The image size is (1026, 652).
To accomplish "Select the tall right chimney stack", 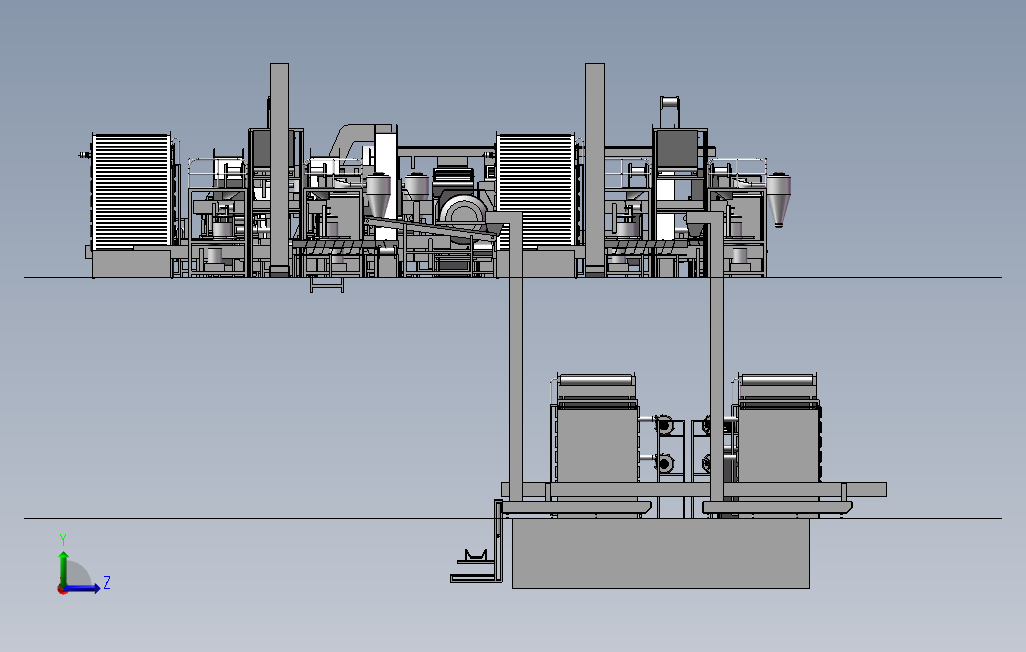I will [x=595, y=169].
